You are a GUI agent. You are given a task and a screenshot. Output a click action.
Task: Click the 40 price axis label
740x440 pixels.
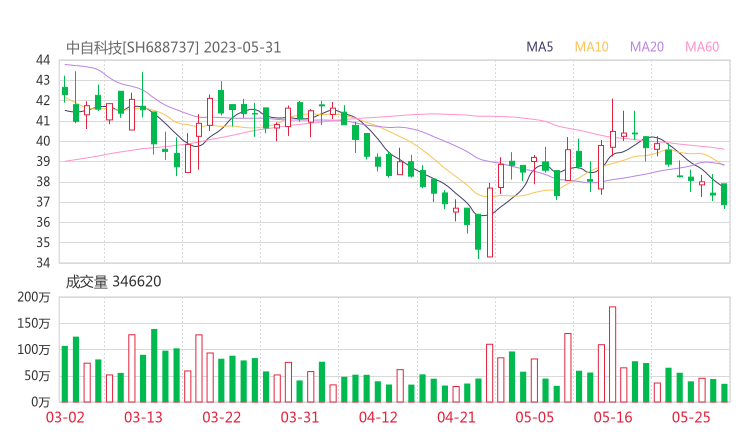click(x=43, y=141)
